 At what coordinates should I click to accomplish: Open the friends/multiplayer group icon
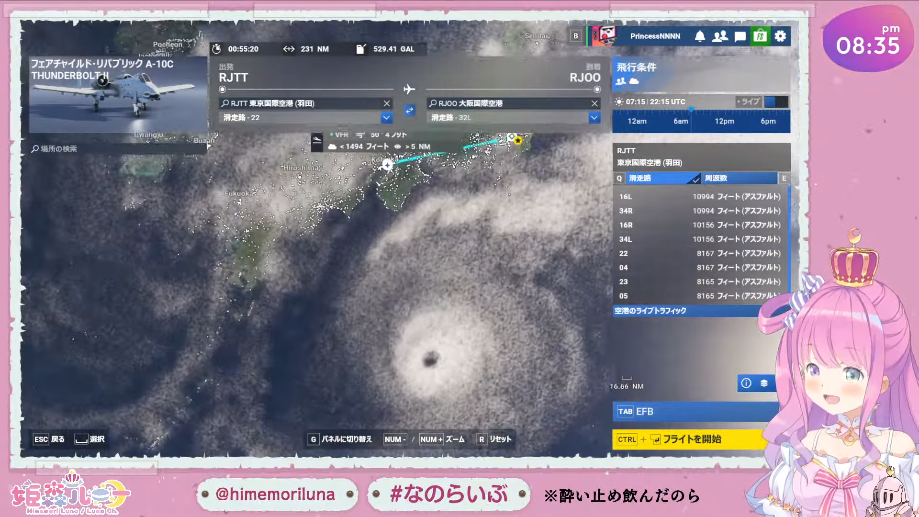(720, 36)
